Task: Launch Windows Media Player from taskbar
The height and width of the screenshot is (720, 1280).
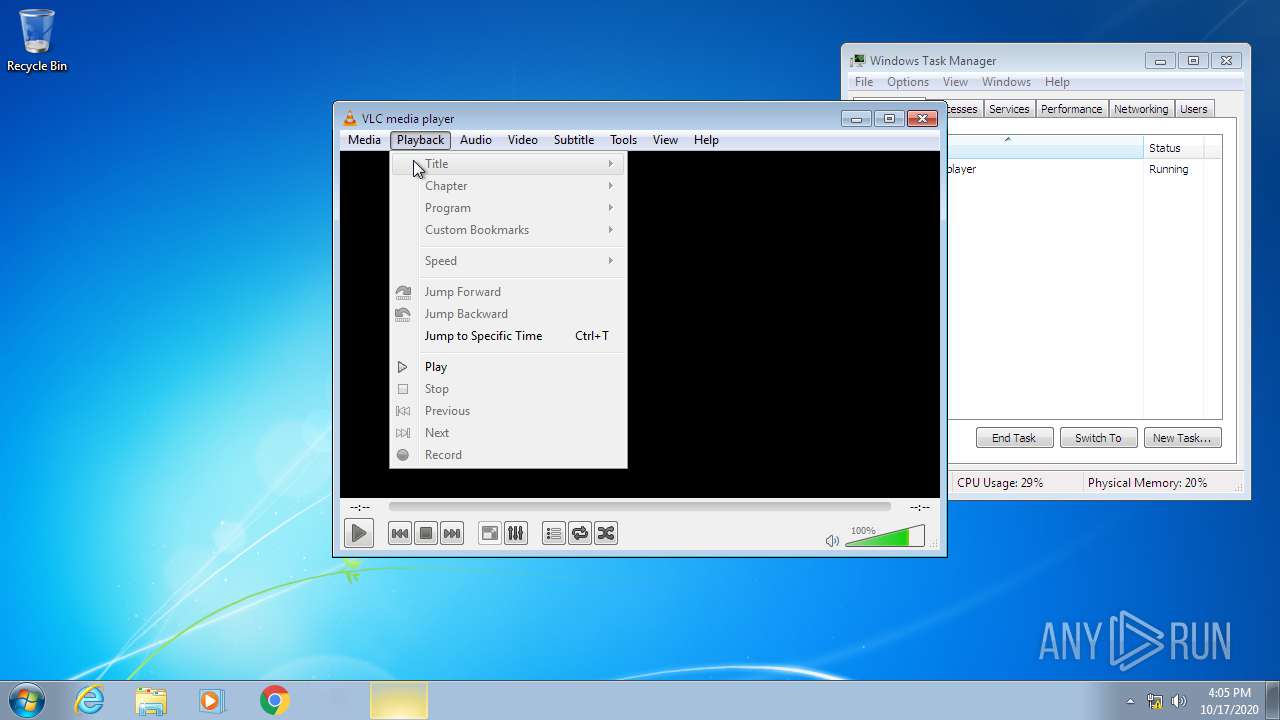Action: click(x=212, y=700)
